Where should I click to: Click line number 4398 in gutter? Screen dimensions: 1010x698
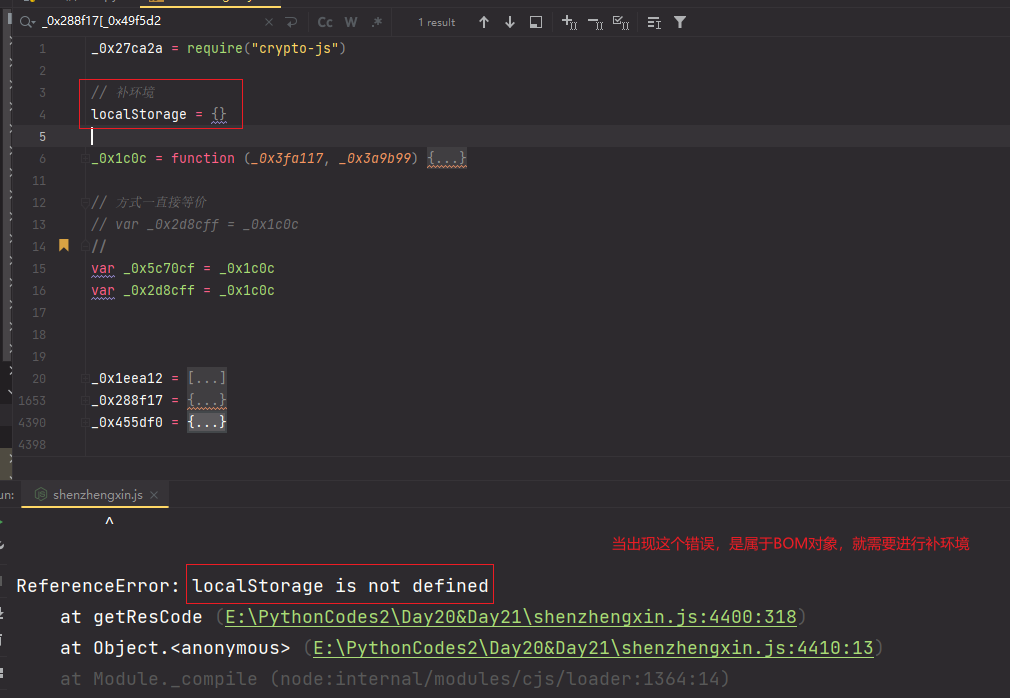pyautogui.click(x=32, y=444)
